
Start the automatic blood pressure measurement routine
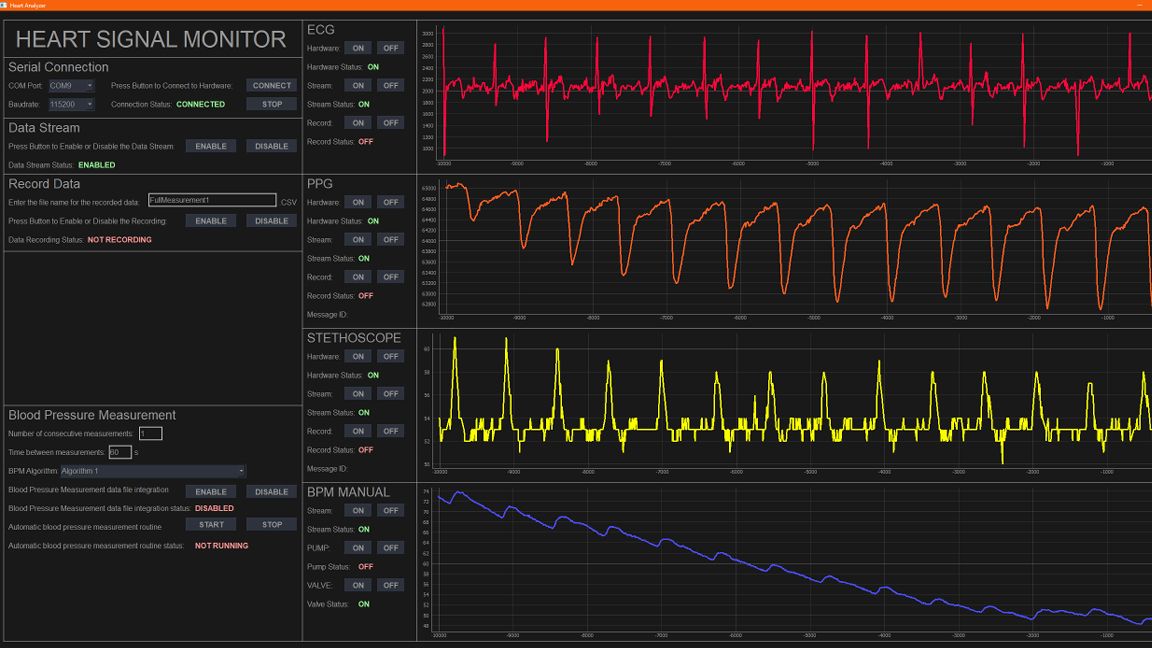pyautogui.click(x=211, y=524)
